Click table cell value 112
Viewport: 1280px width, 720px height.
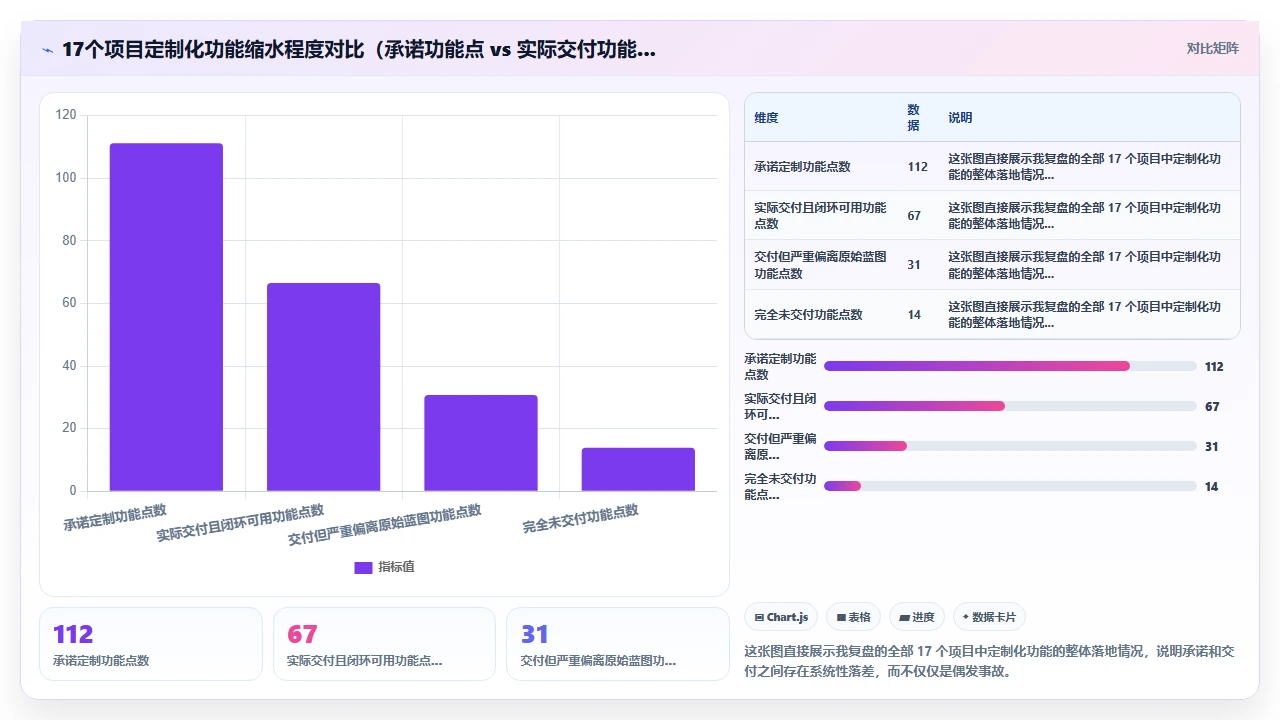pyautogui.click(x=917, y=167)
